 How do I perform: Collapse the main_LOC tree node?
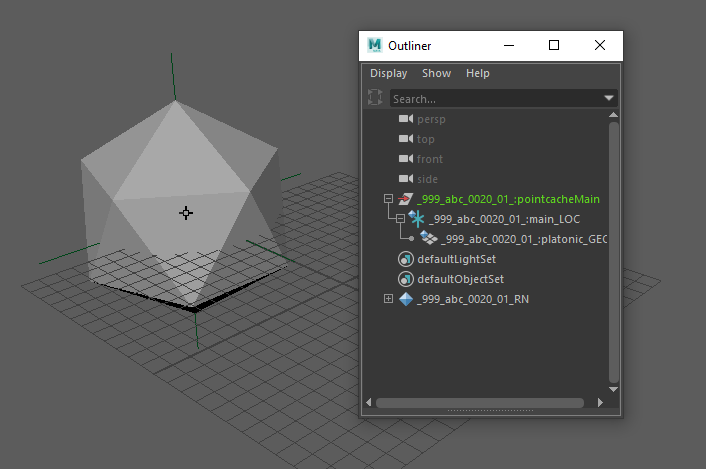[400, 219]
